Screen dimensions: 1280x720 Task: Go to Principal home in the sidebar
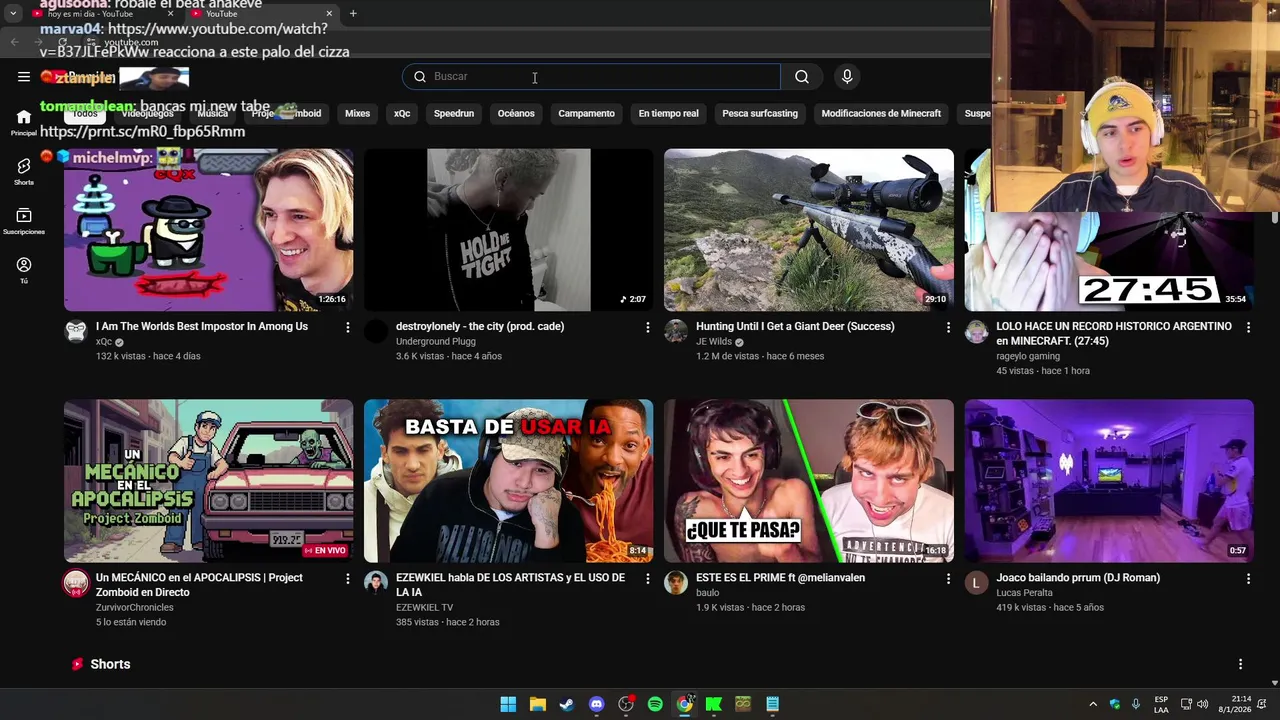tap(24, 123)
